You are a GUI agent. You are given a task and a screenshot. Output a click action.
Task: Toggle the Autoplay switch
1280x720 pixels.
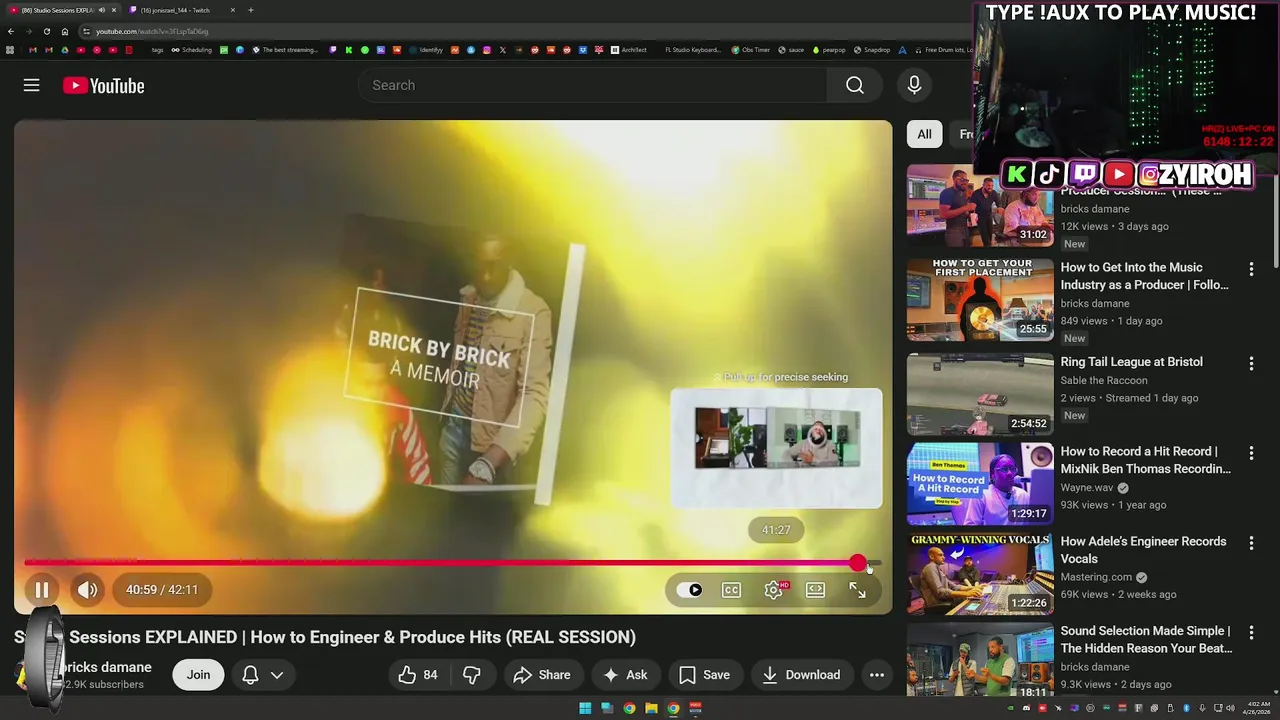click(x=689, y=590)
